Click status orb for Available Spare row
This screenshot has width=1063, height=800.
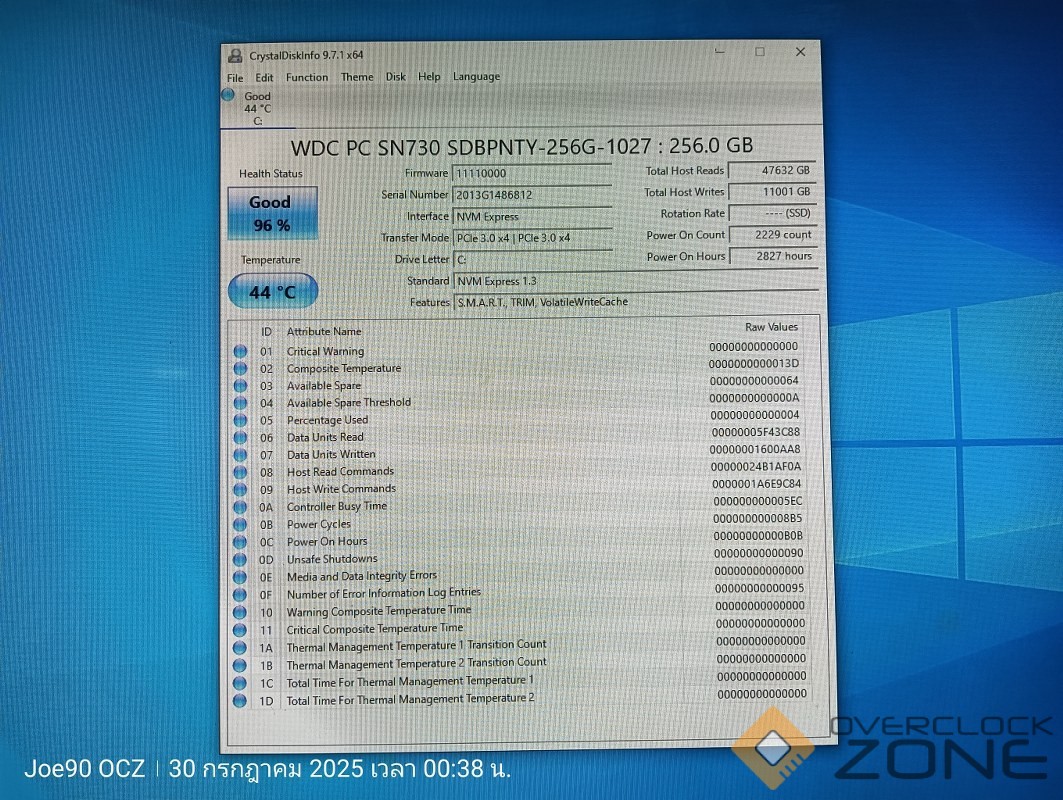(240, 386)
